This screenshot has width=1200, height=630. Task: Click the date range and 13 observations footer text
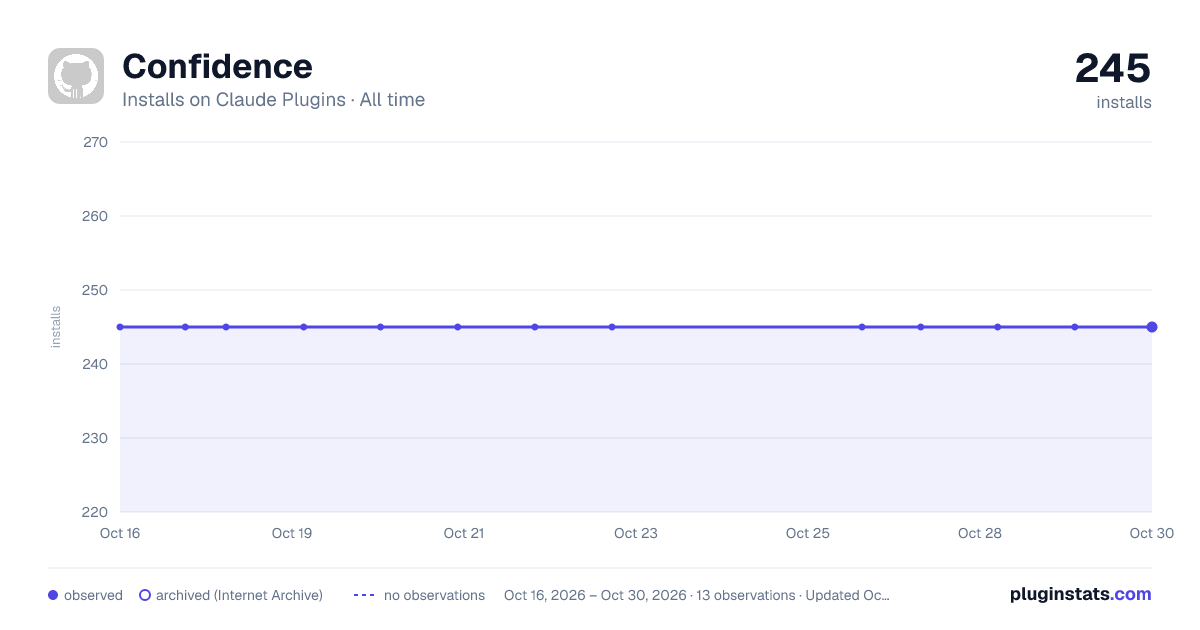pyautogui.click(x=697, y=595)
